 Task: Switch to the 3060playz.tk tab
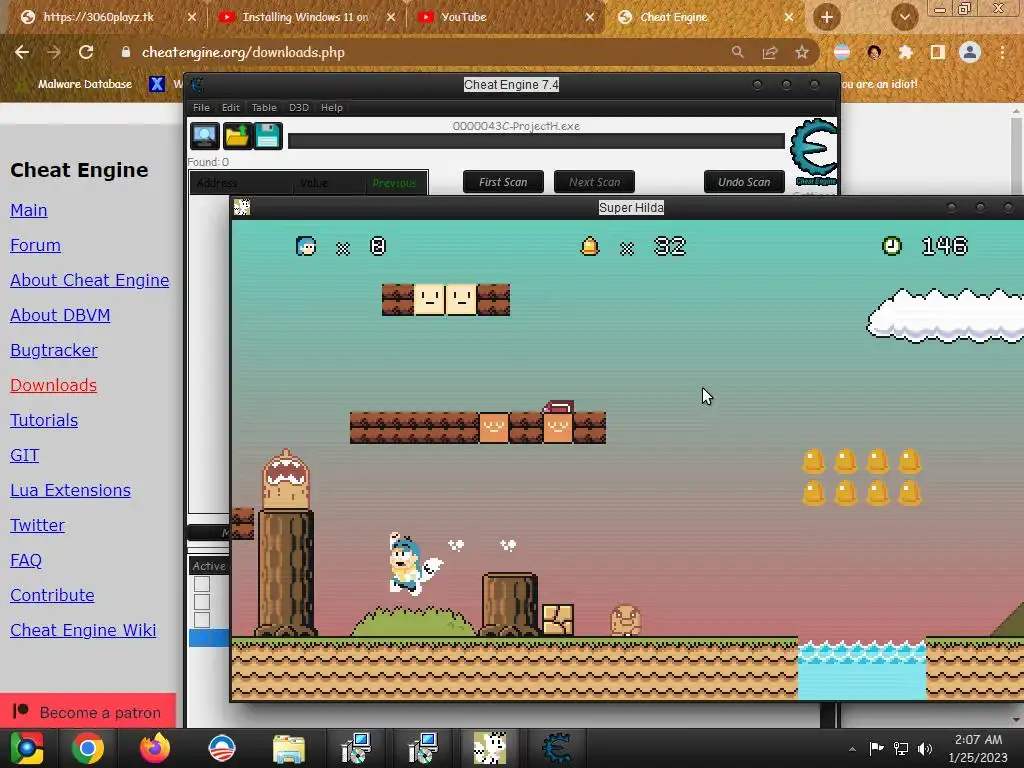(108, 17)
